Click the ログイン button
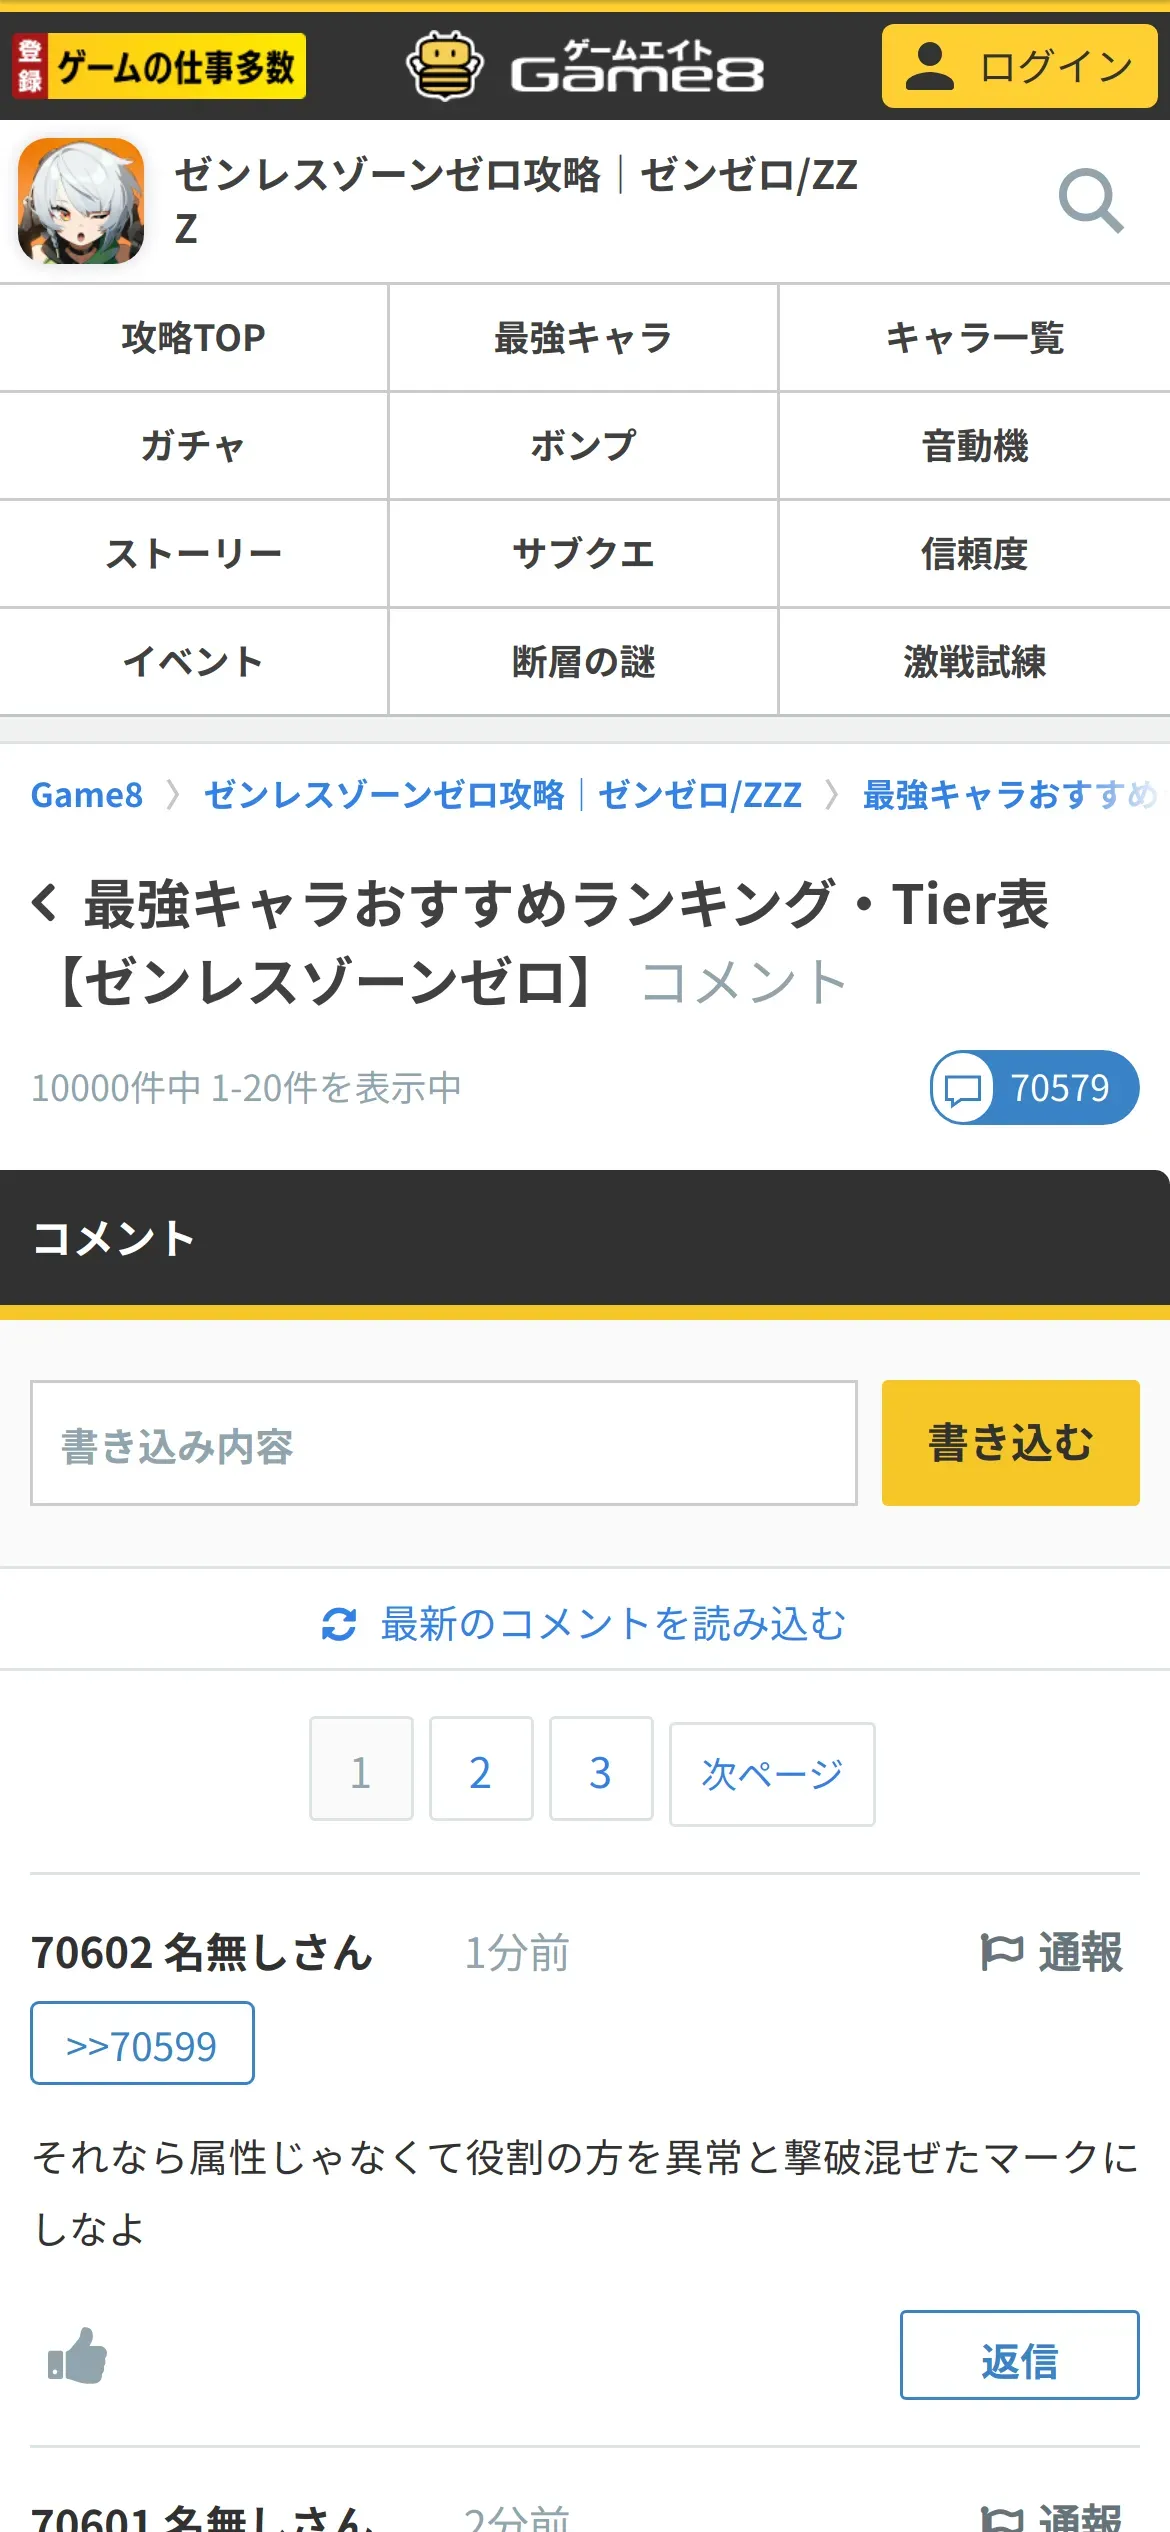1170x2532 pixels. click(x=1019, y=66)
